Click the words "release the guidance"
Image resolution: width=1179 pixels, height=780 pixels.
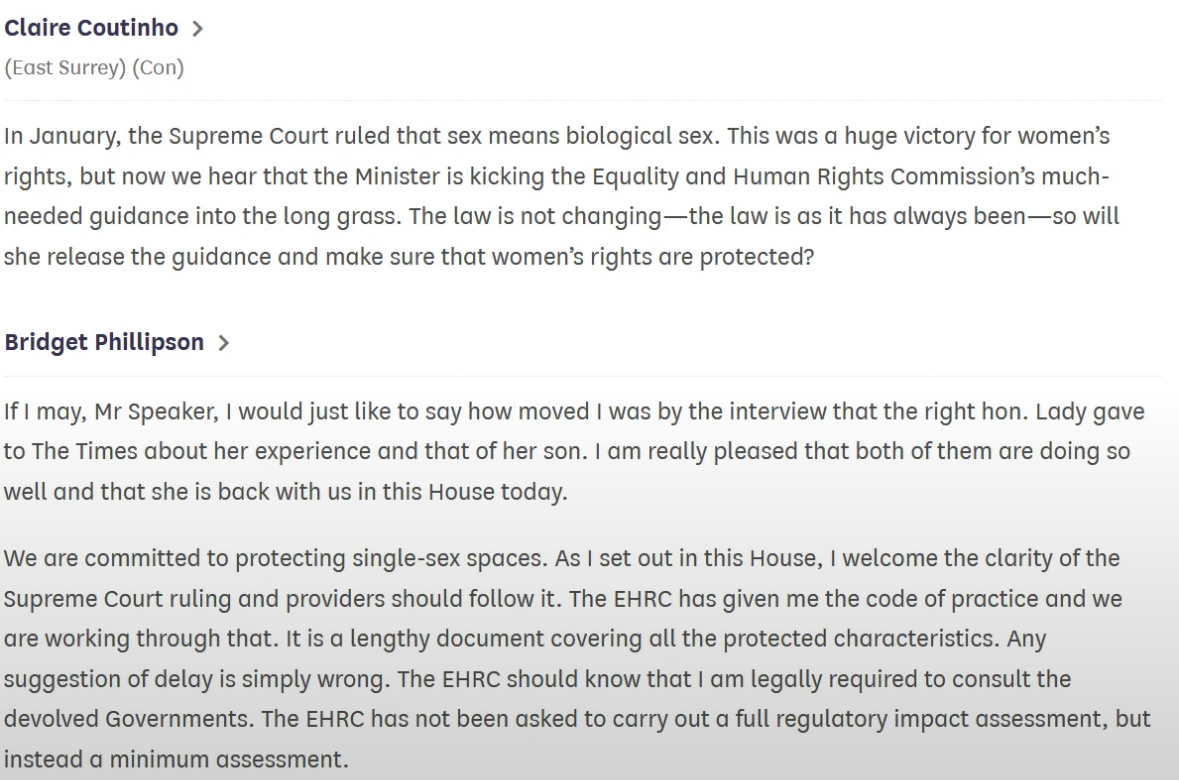pos(124,256)
